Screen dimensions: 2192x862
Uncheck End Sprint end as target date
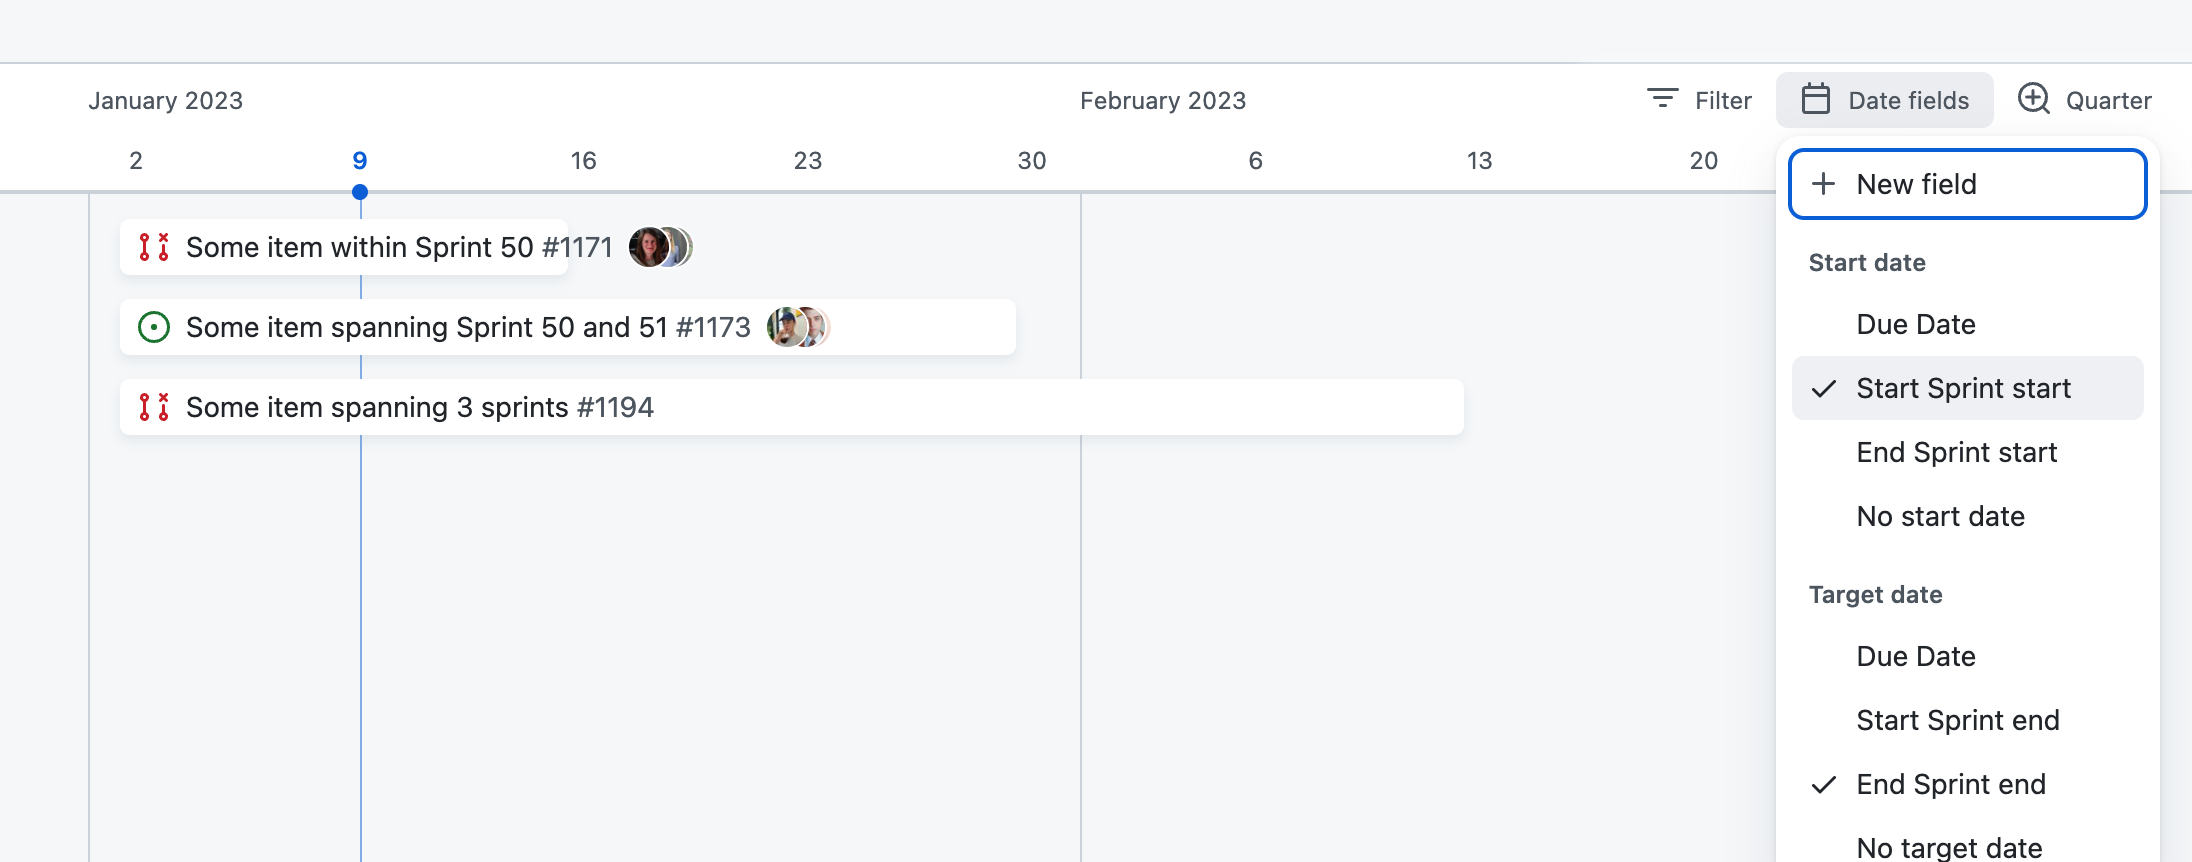pyautogui.click(x=1950, y=784)
